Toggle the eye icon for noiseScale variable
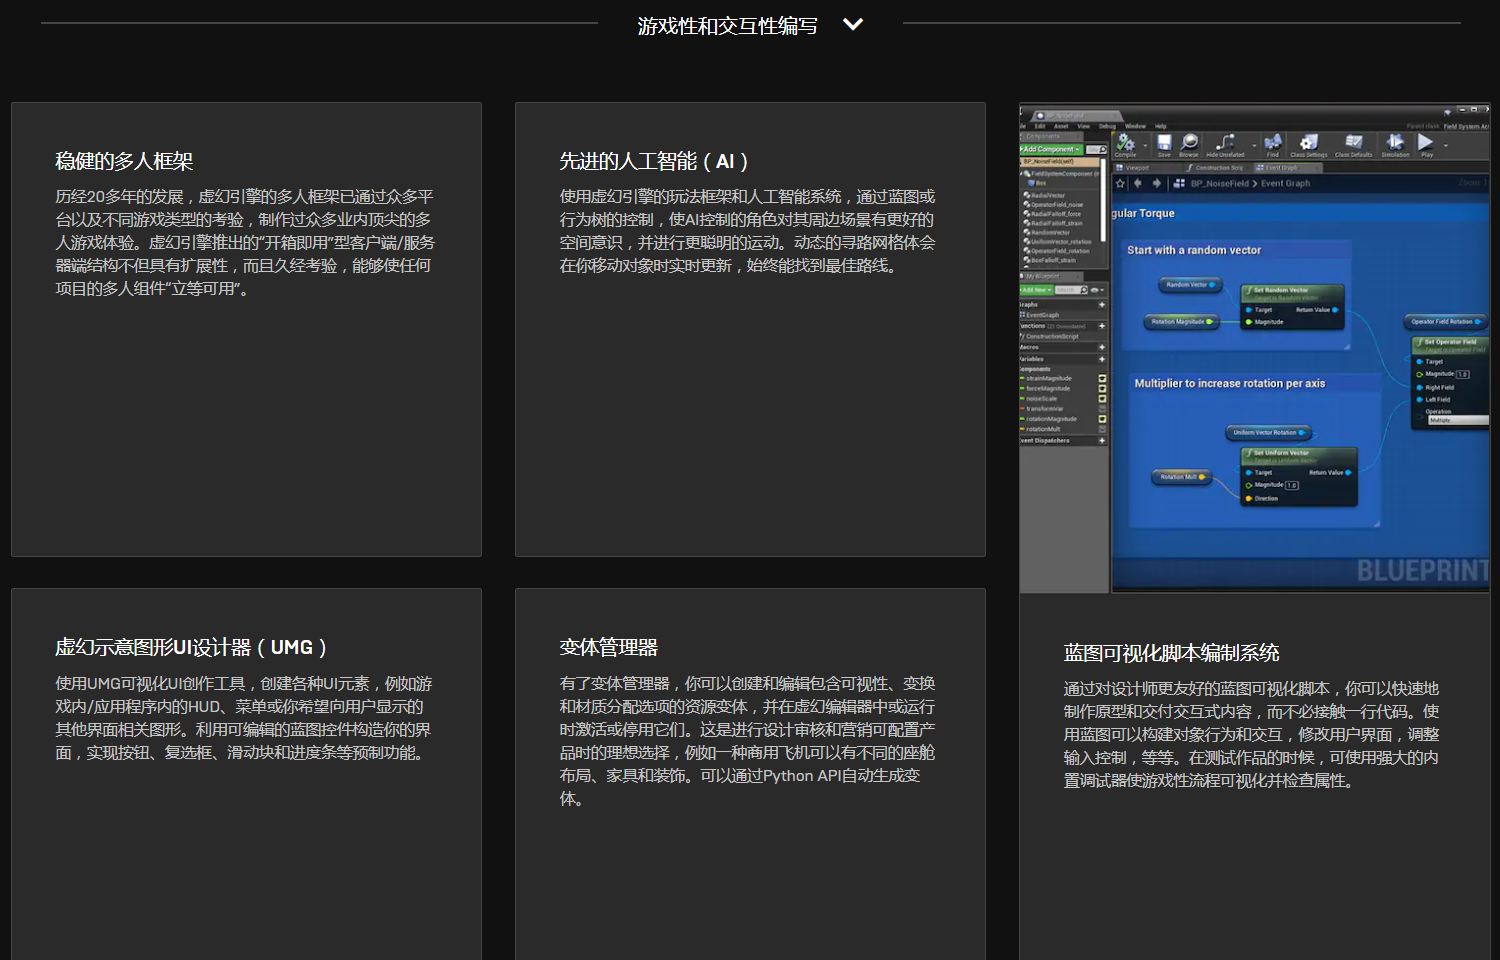 [1102, 399]
